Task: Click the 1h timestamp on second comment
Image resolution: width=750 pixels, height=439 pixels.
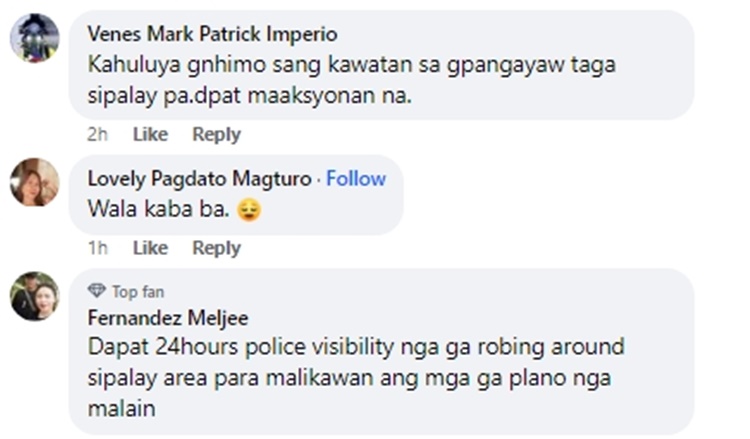Action: [x=97, y=248]
